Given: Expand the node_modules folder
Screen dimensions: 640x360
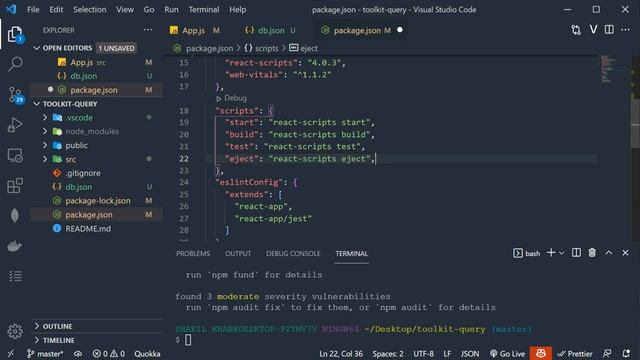Looking at the screenshot, I should click(45, 131).
